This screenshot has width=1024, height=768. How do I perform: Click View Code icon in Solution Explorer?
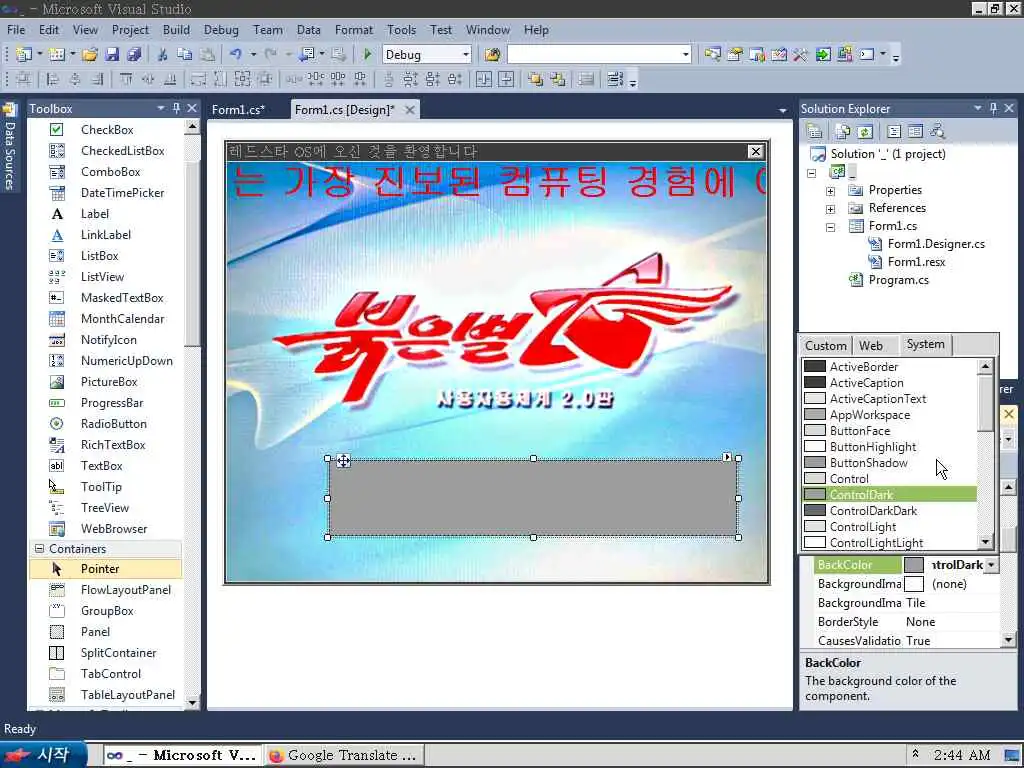tap(894, 131)
